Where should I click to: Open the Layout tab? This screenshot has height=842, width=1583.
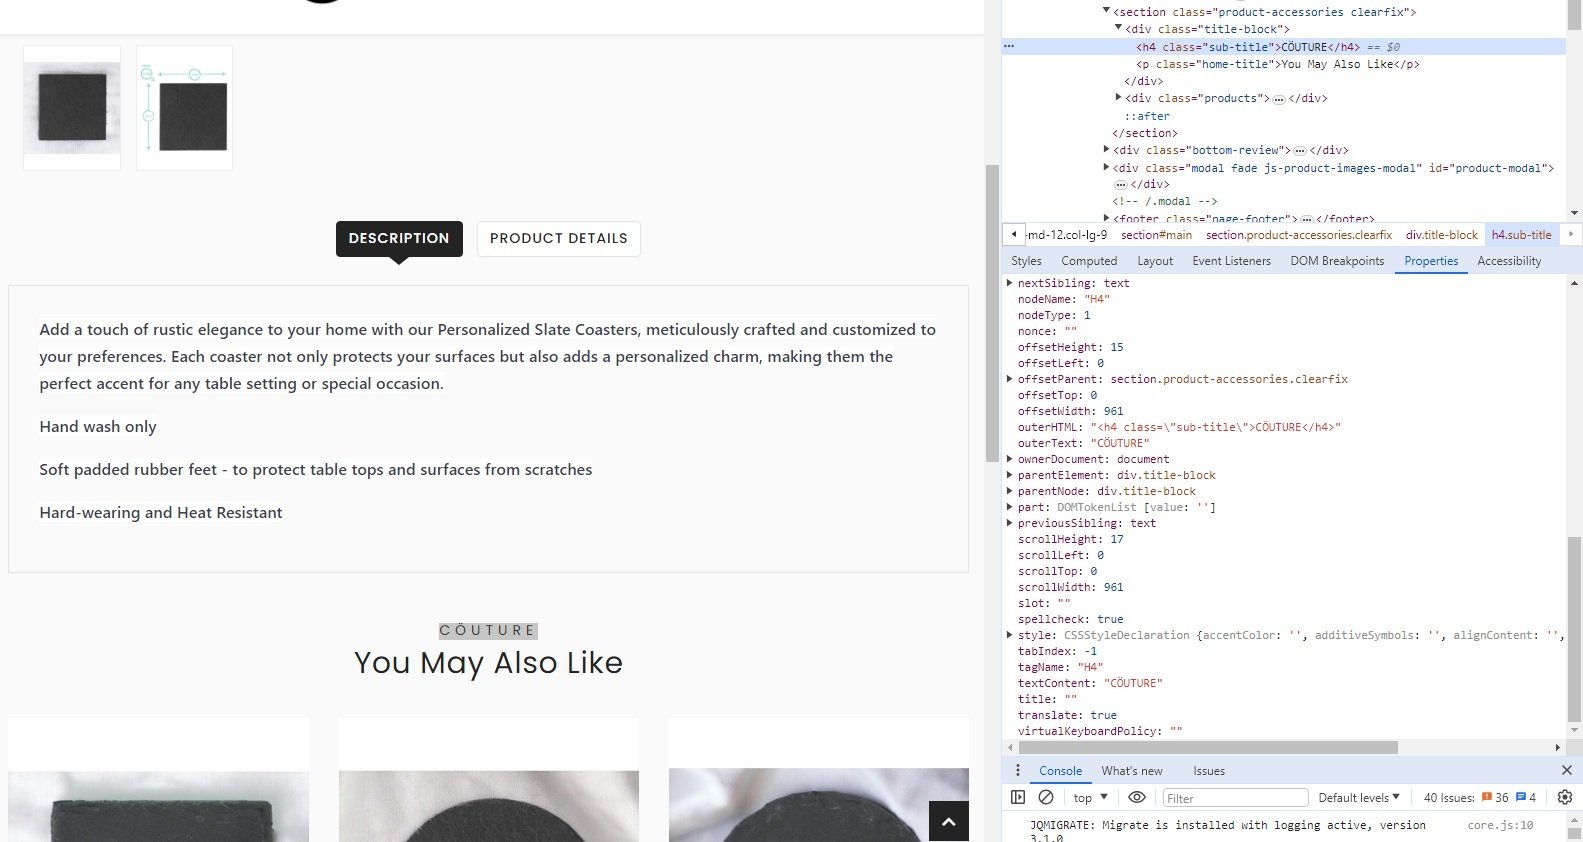click(1155, 261)
